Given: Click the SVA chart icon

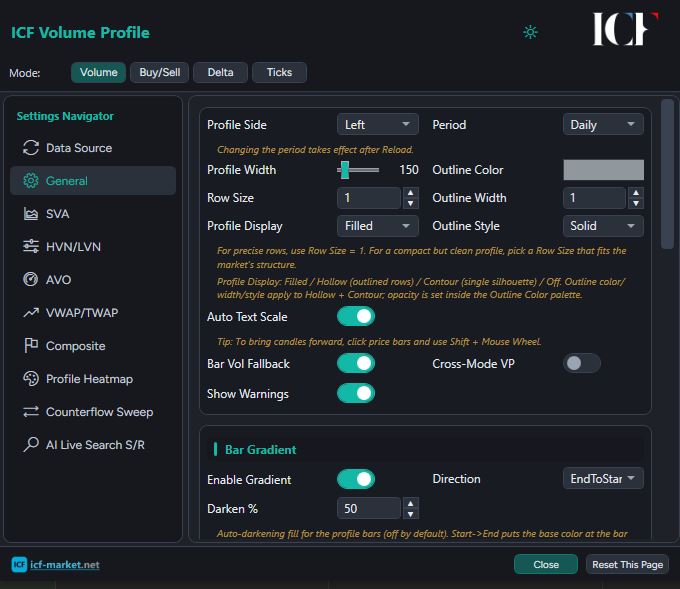Looking at the screenshot, I should point(31,214).
